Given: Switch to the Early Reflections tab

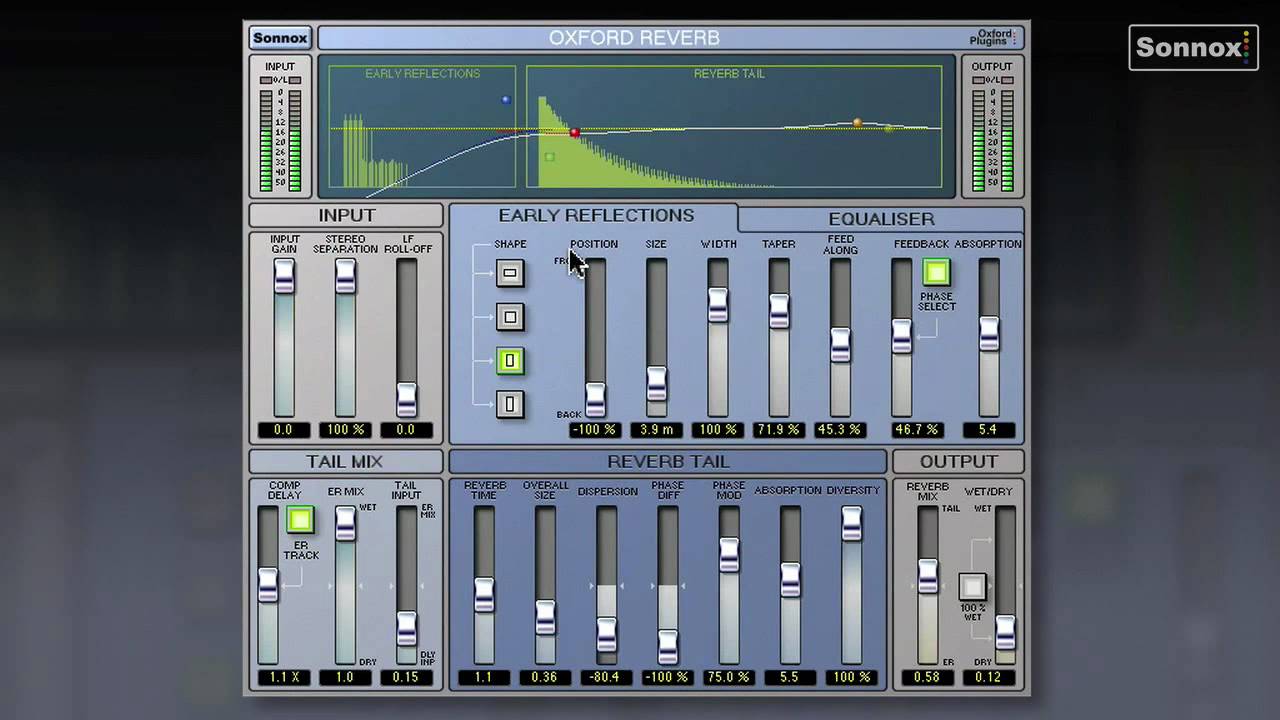Looking at the screenshot, I should pyautogui.click(x=596, y=215).
